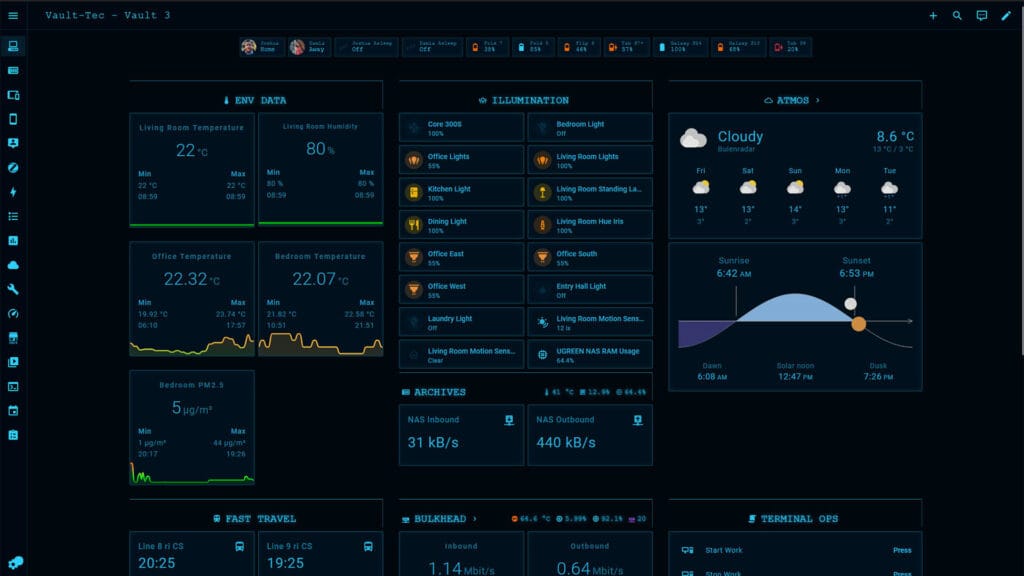The height and width of the screenshot is (576, 1024).
Task: Select Tuesday in the weather forecast
Action: (889, 196)
